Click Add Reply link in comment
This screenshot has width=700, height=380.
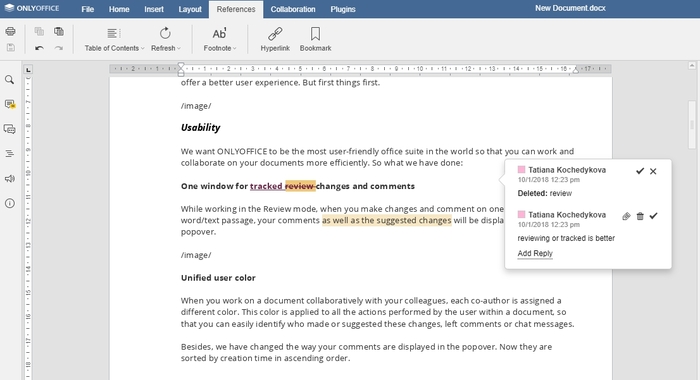535,253
